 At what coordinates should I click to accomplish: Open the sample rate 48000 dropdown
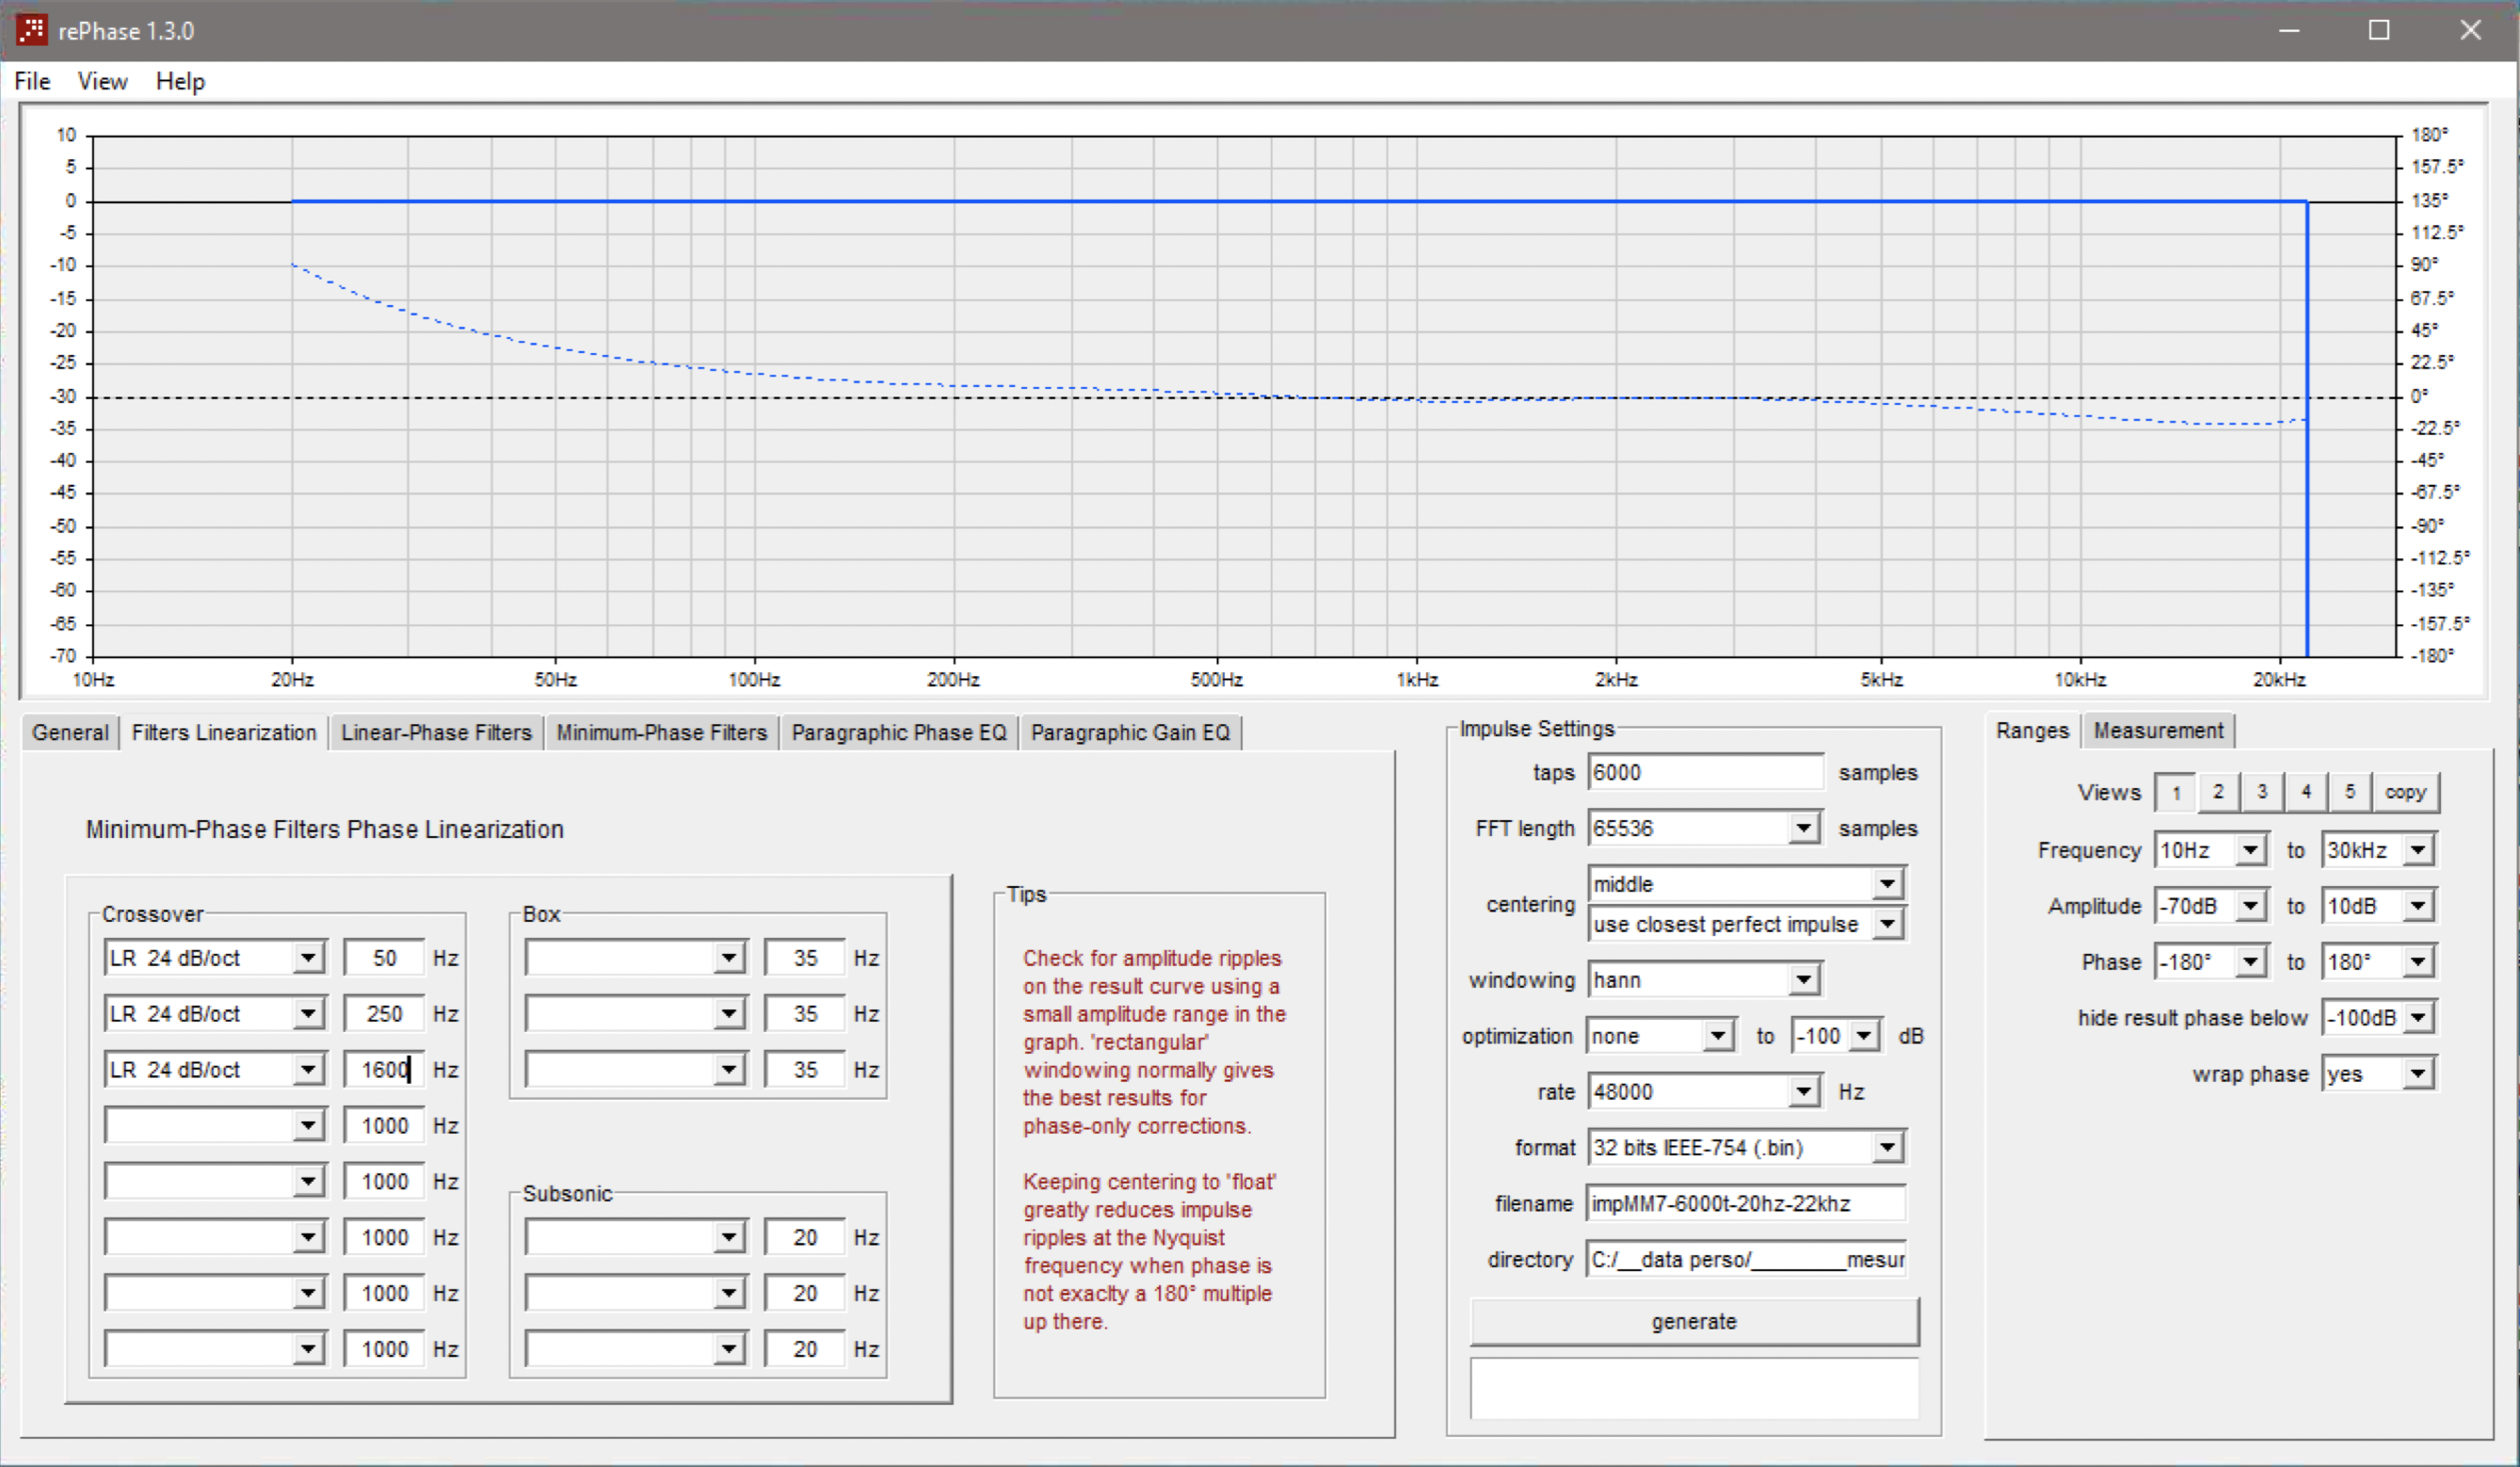(x=1803, y=1092)
